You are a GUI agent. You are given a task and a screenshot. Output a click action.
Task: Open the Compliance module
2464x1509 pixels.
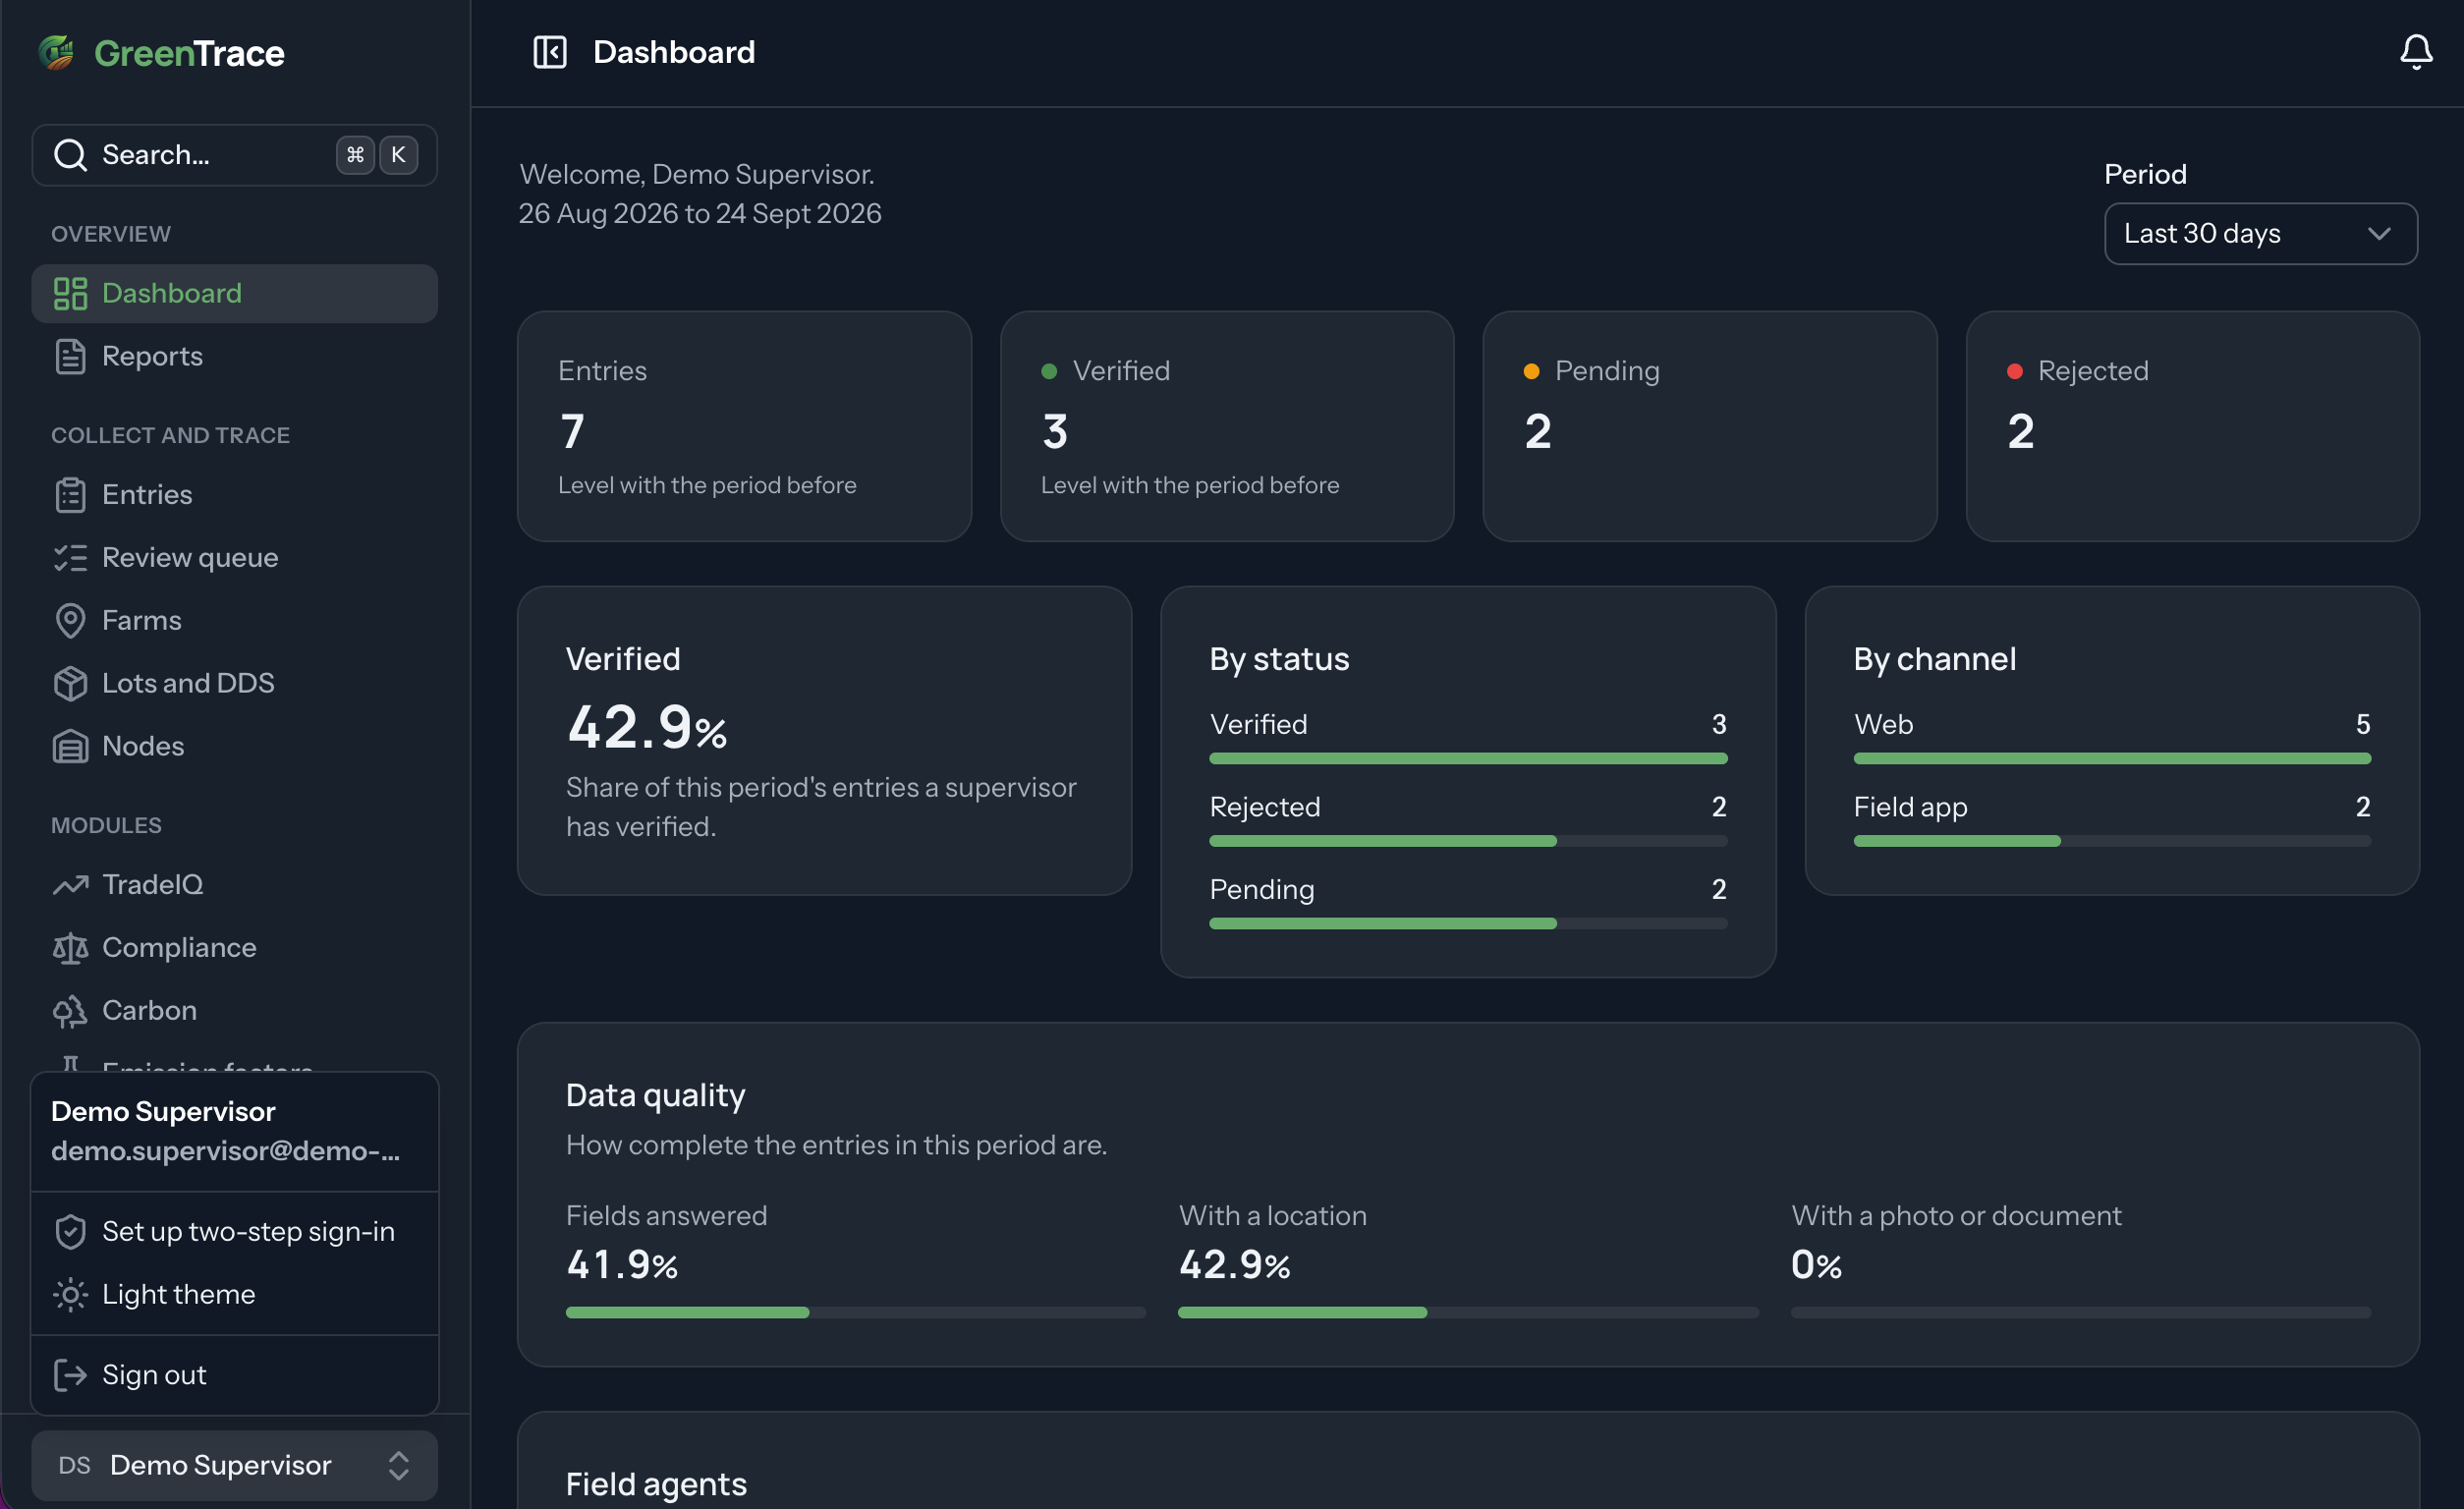(235, 948)
